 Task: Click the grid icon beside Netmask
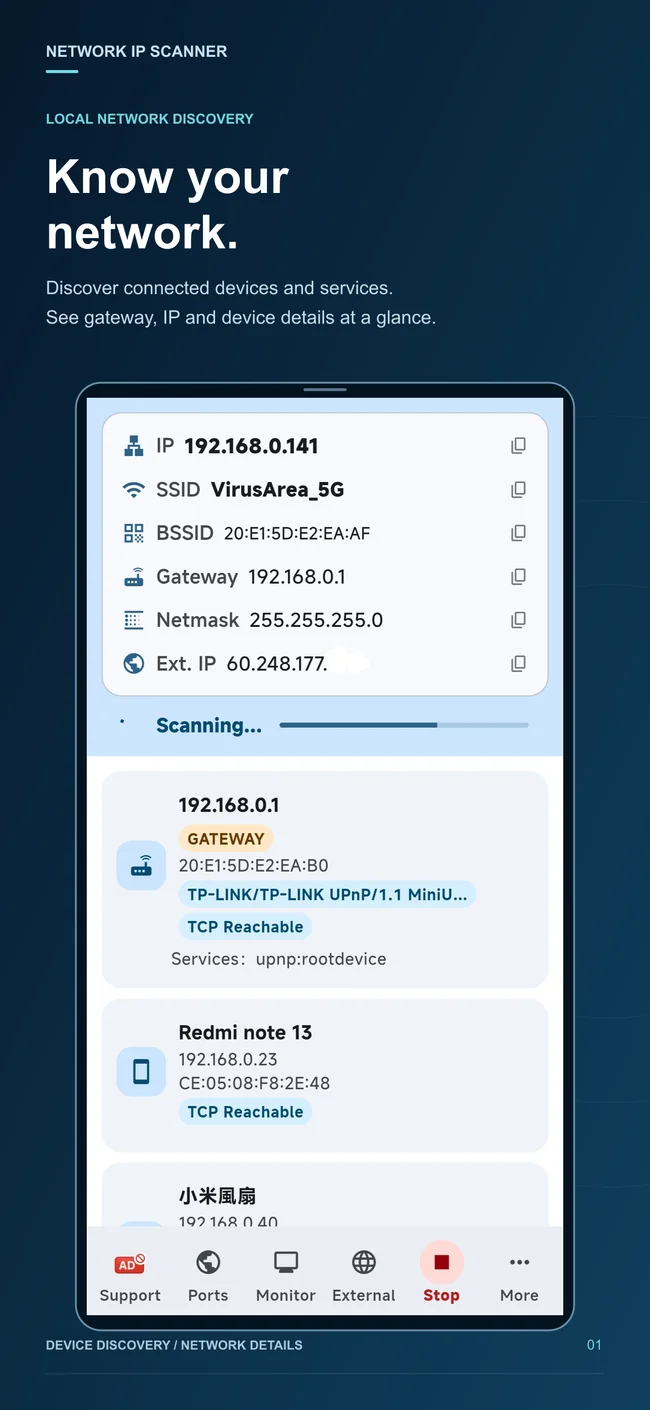click(133, 620)
